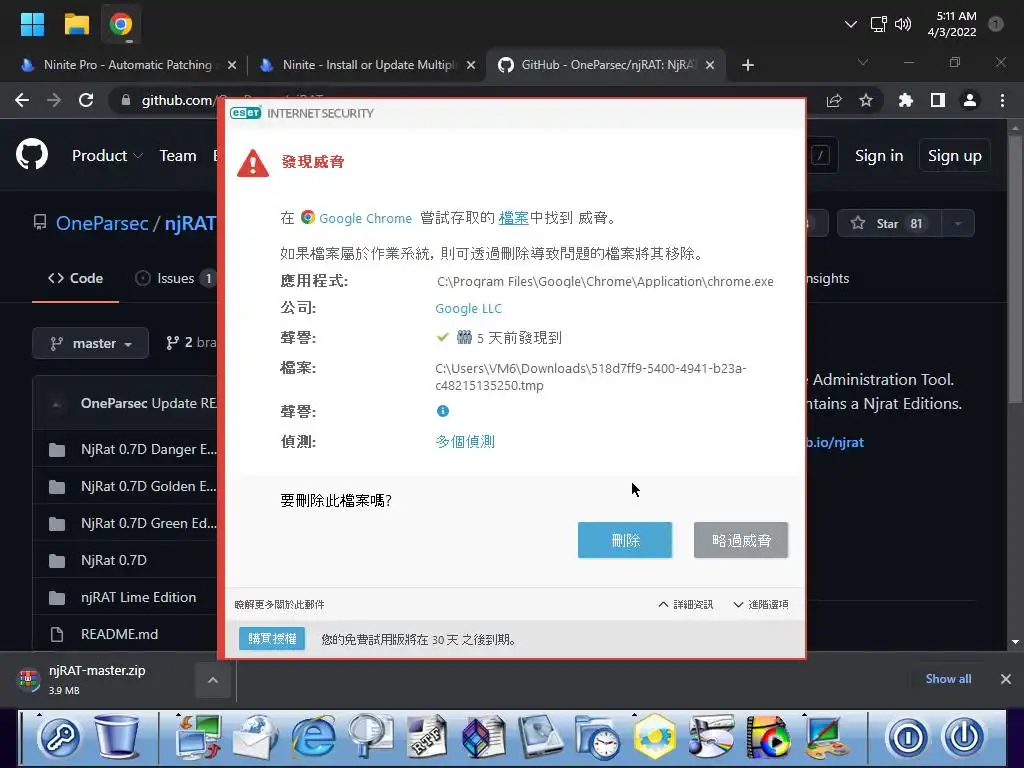Collapse the 詳細資訊 details section
1024x768 pixels.
pyautogui.click(x=686, y=605)
